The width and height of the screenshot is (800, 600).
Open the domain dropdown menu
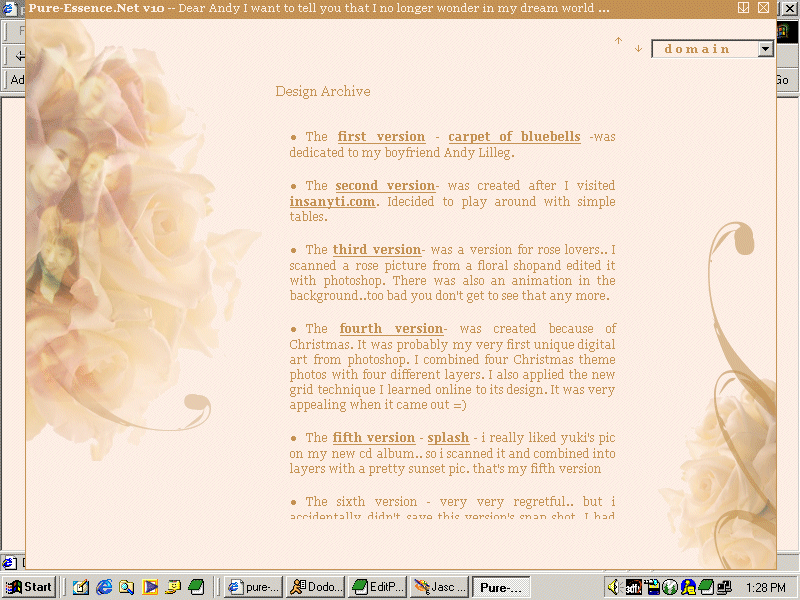coord(765,49)
